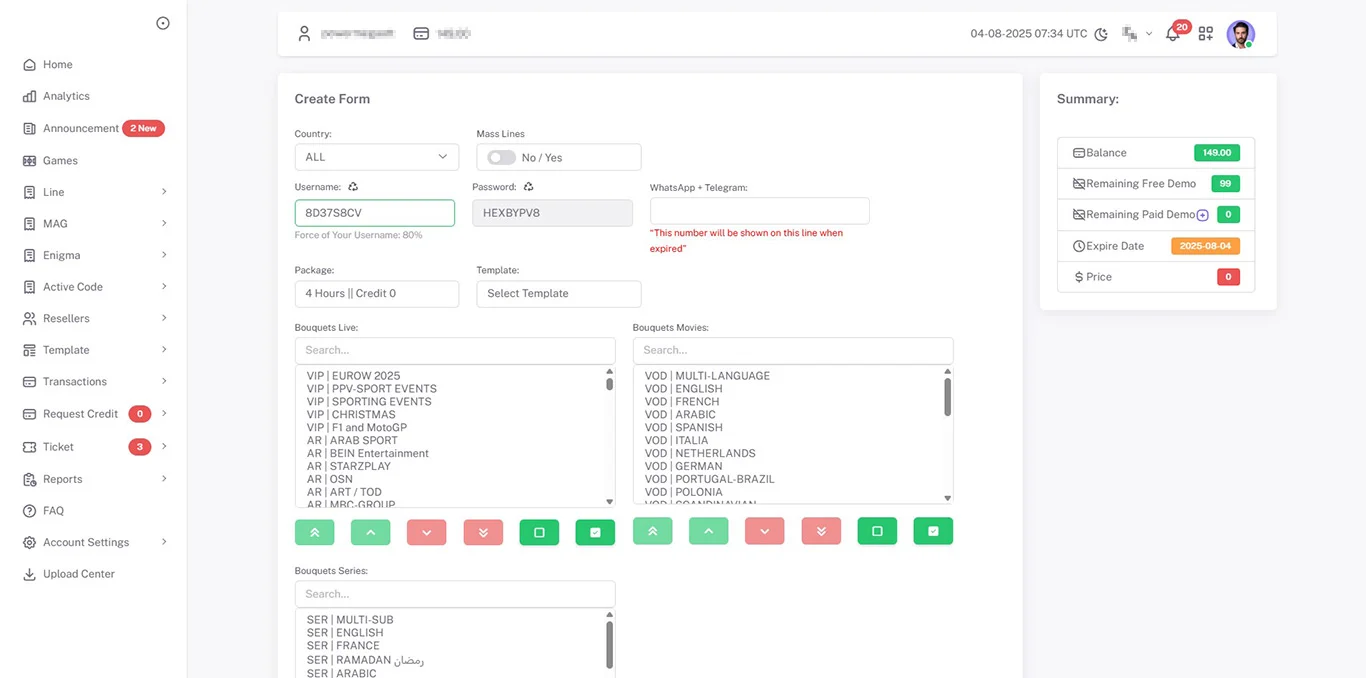
Task: Select VIP | PPV-SPORT EVENTS in the live list
Action: [x=371, y=389]
